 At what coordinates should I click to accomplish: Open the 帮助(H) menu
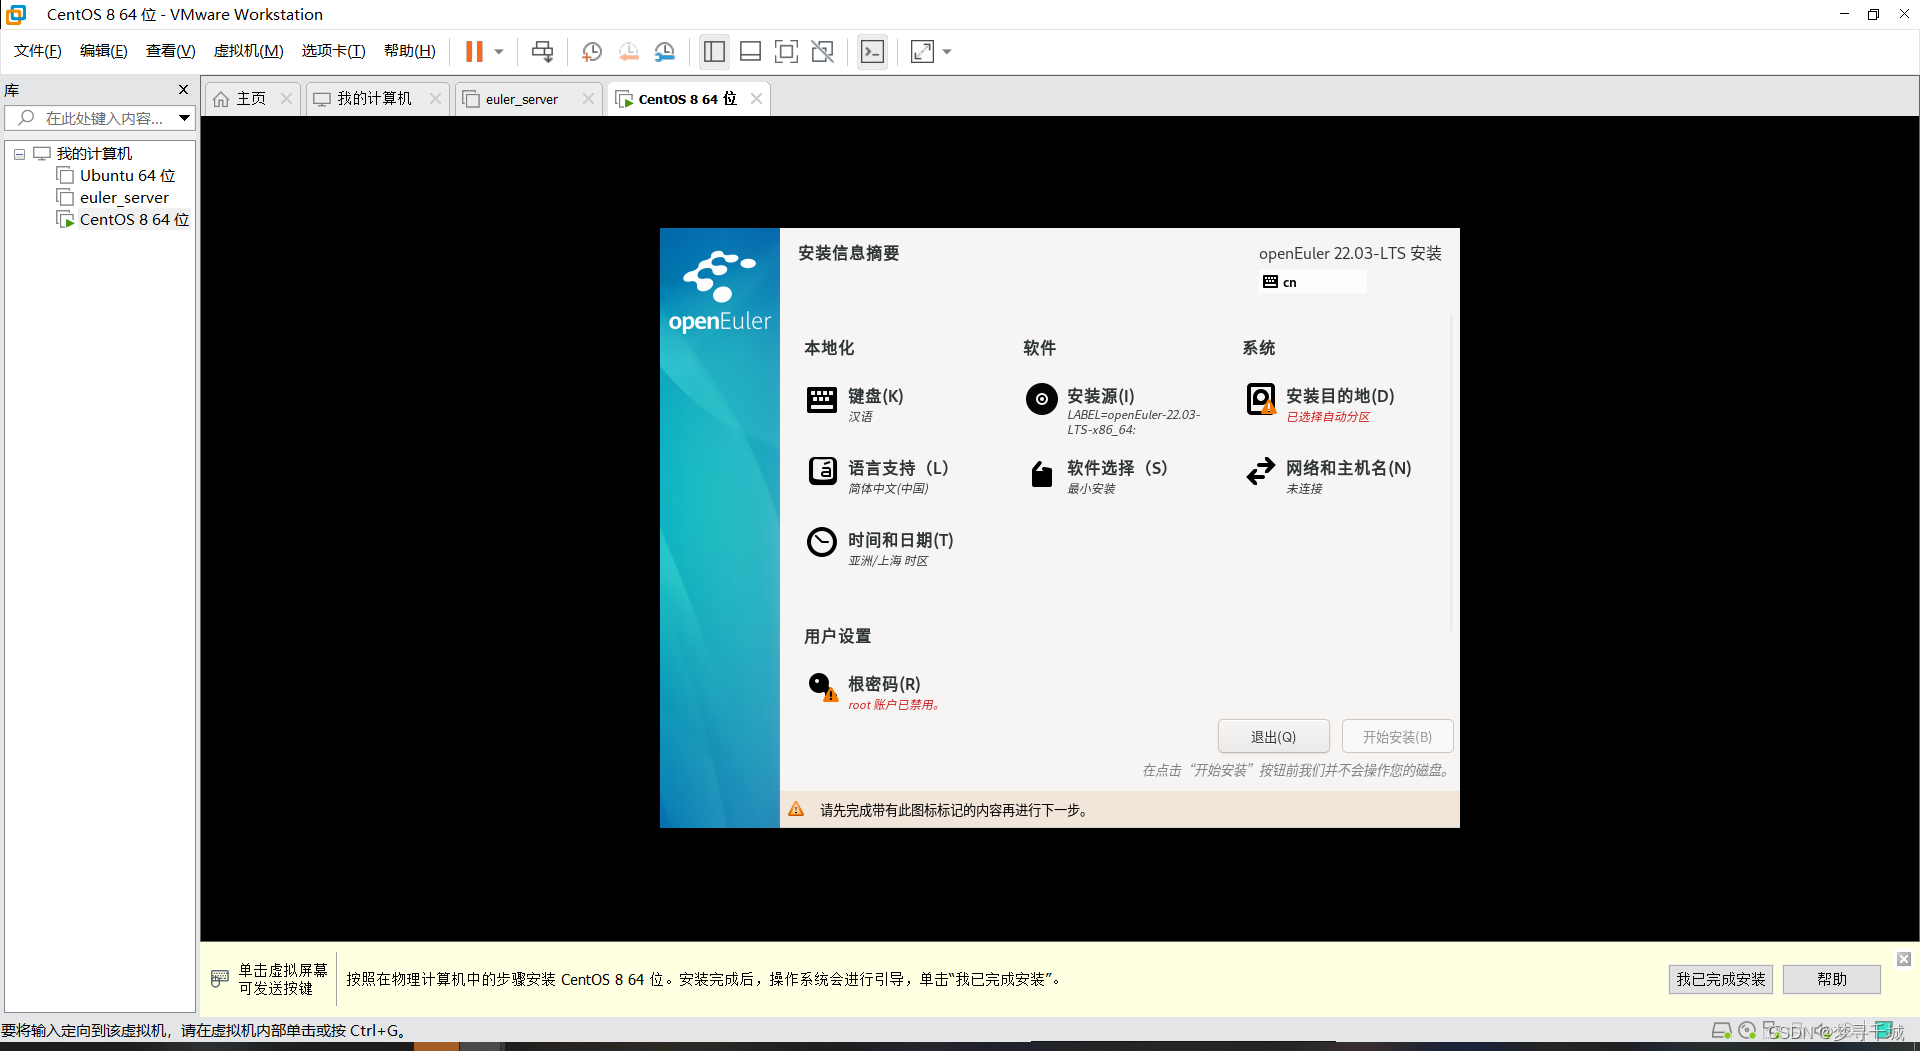tap(409, 51)
